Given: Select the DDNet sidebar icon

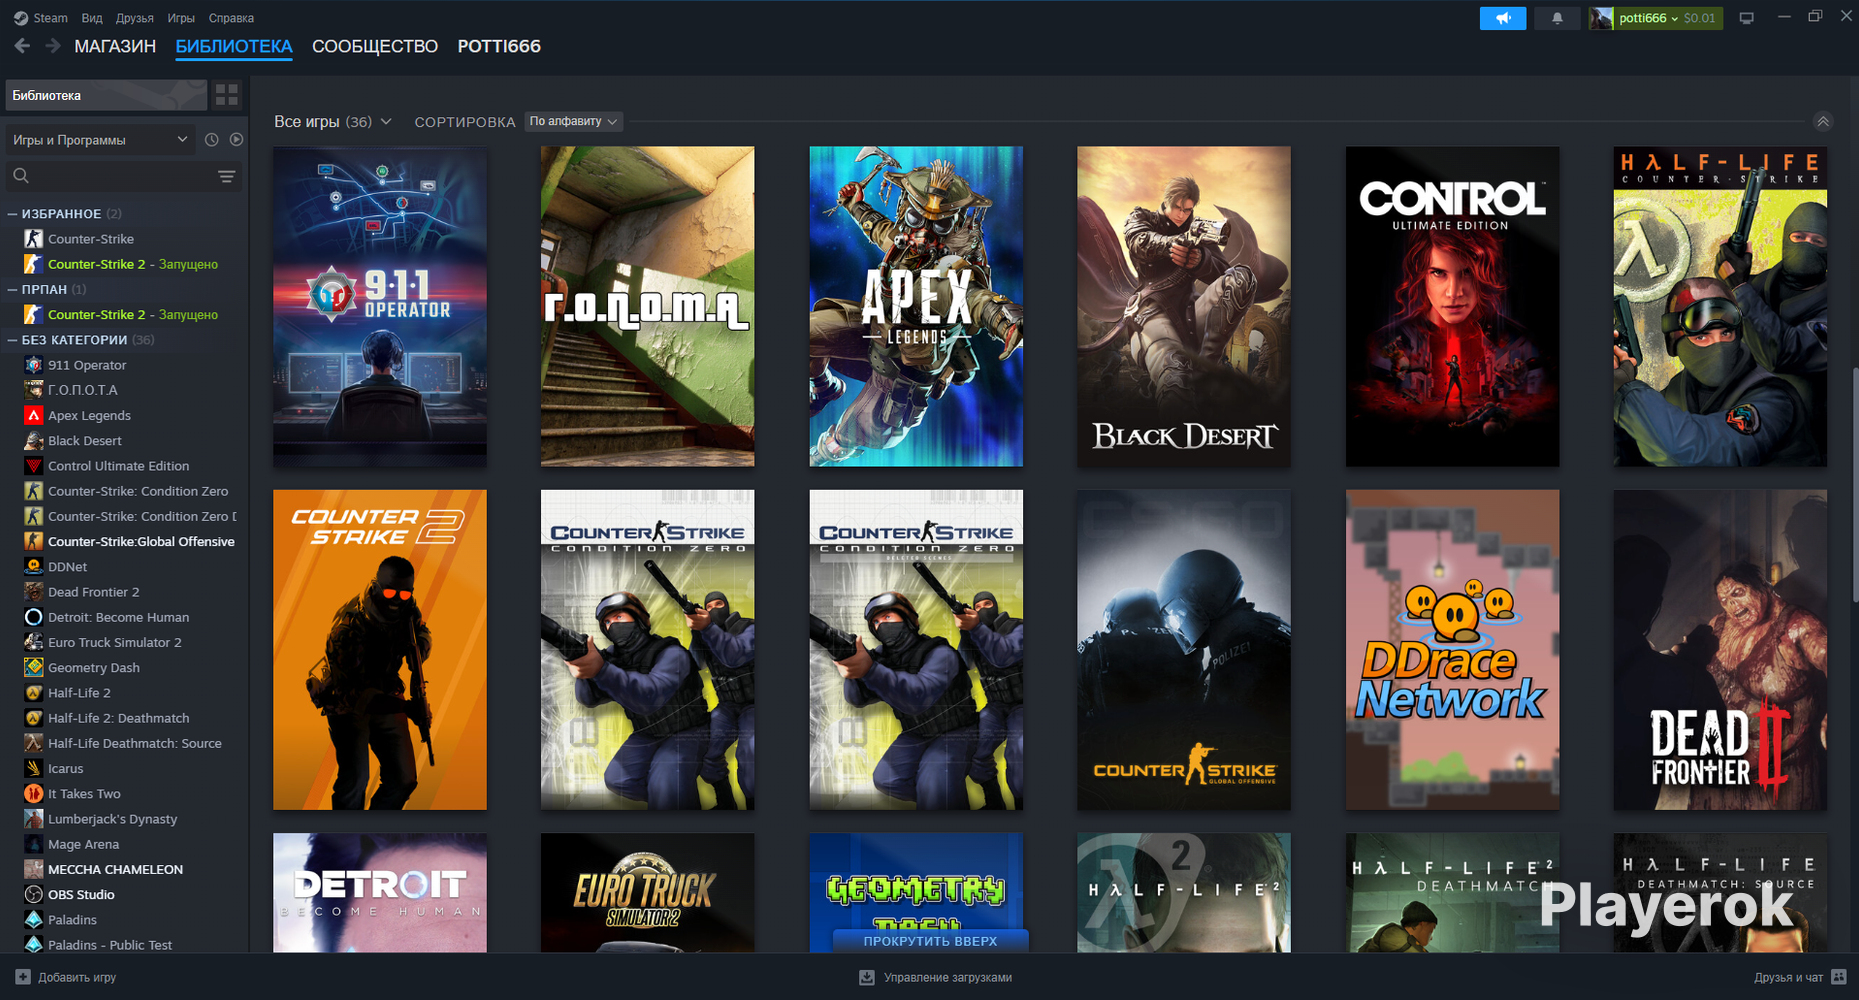Looking at the screenshot, I should pos(33,566).
